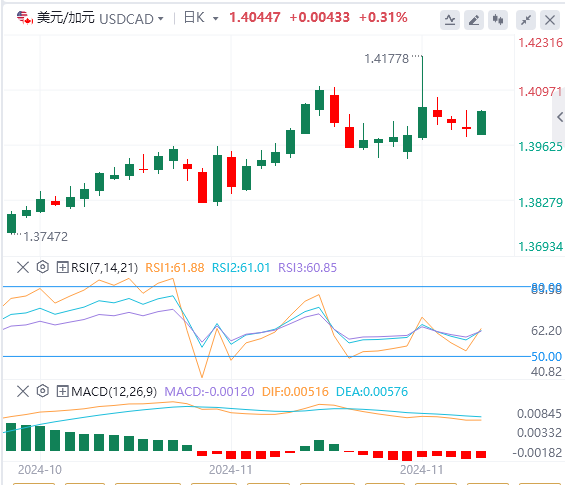565x485 pixels.
Task: Click the DIF:0.00516 value
Action: pyautogui.click(x=295, y=392)
